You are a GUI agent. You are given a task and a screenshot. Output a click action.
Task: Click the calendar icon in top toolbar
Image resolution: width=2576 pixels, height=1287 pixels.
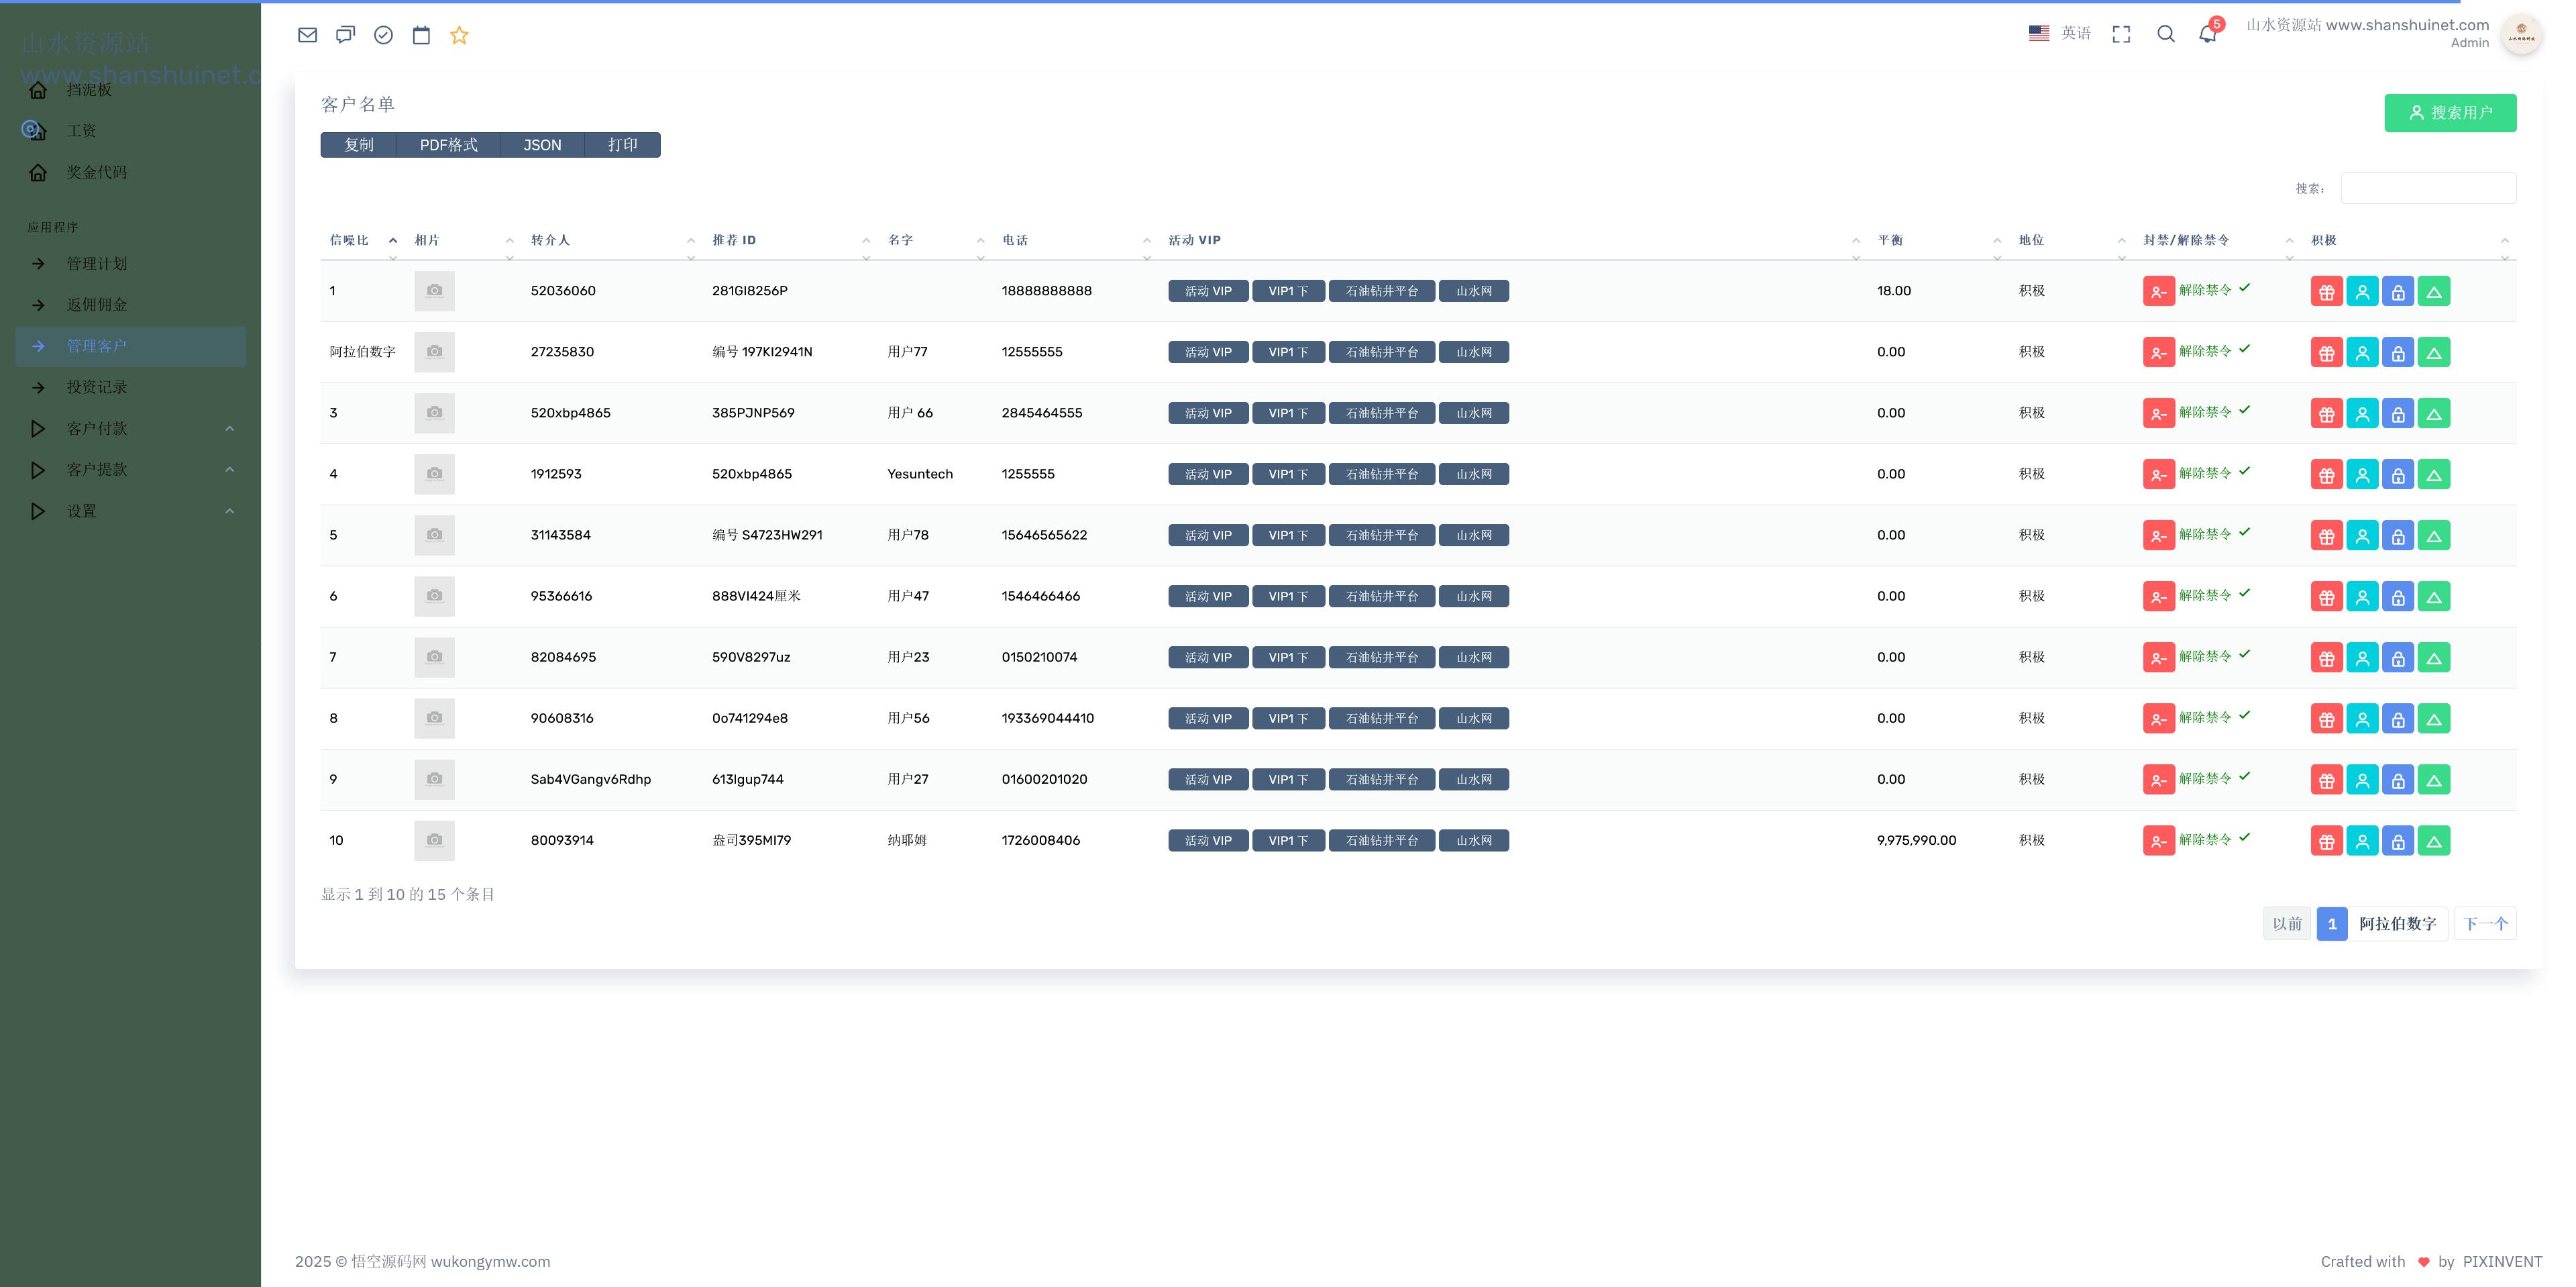click(x=421, y=35)
